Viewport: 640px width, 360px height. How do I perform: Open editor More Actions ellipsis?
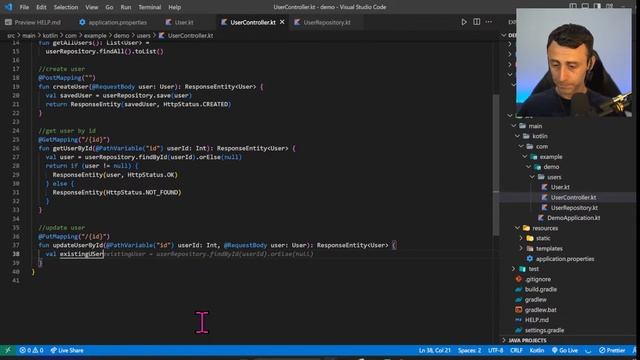pos(489,22)
